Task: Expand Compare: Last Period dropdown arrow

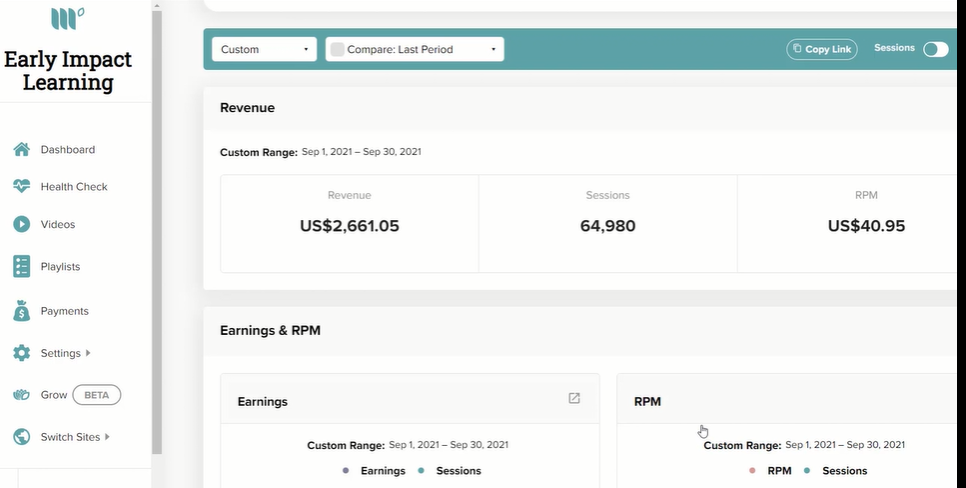Action: [x=493, y=49]
